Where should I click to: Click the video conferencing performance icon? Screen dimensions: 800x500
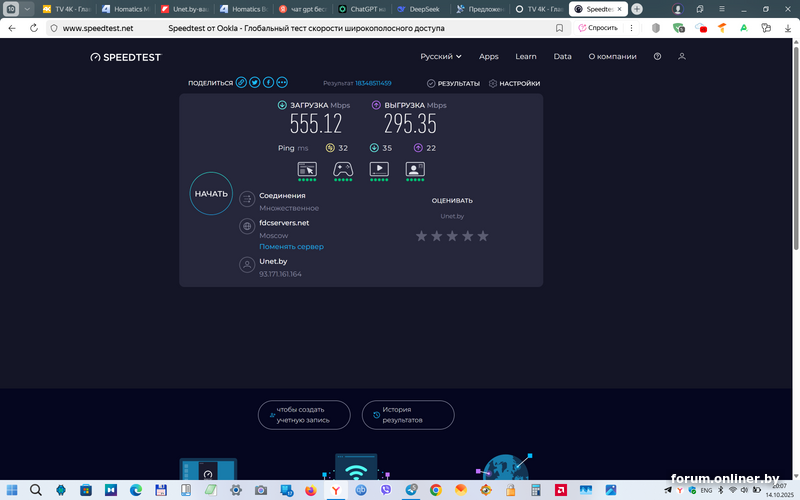415,169
